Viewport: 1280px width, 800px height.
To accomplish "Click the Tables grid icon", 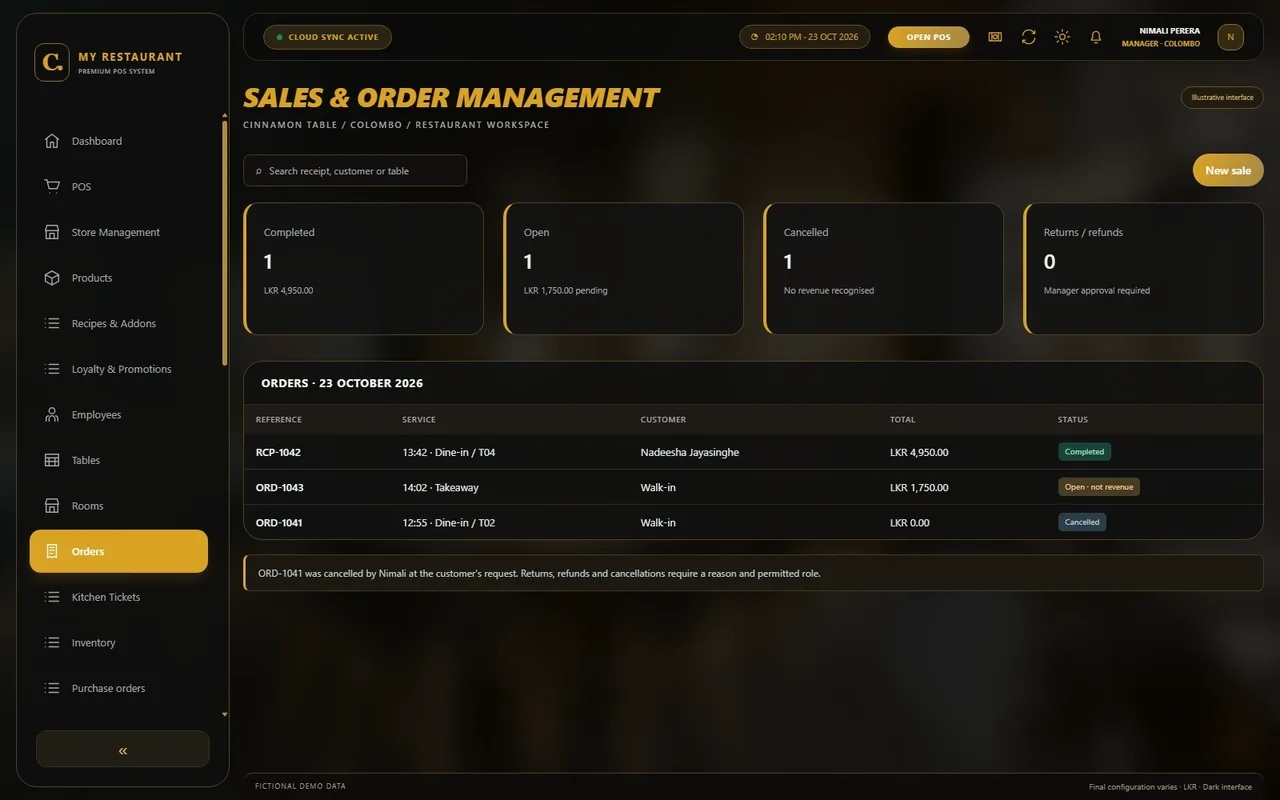I will point(52,460).
